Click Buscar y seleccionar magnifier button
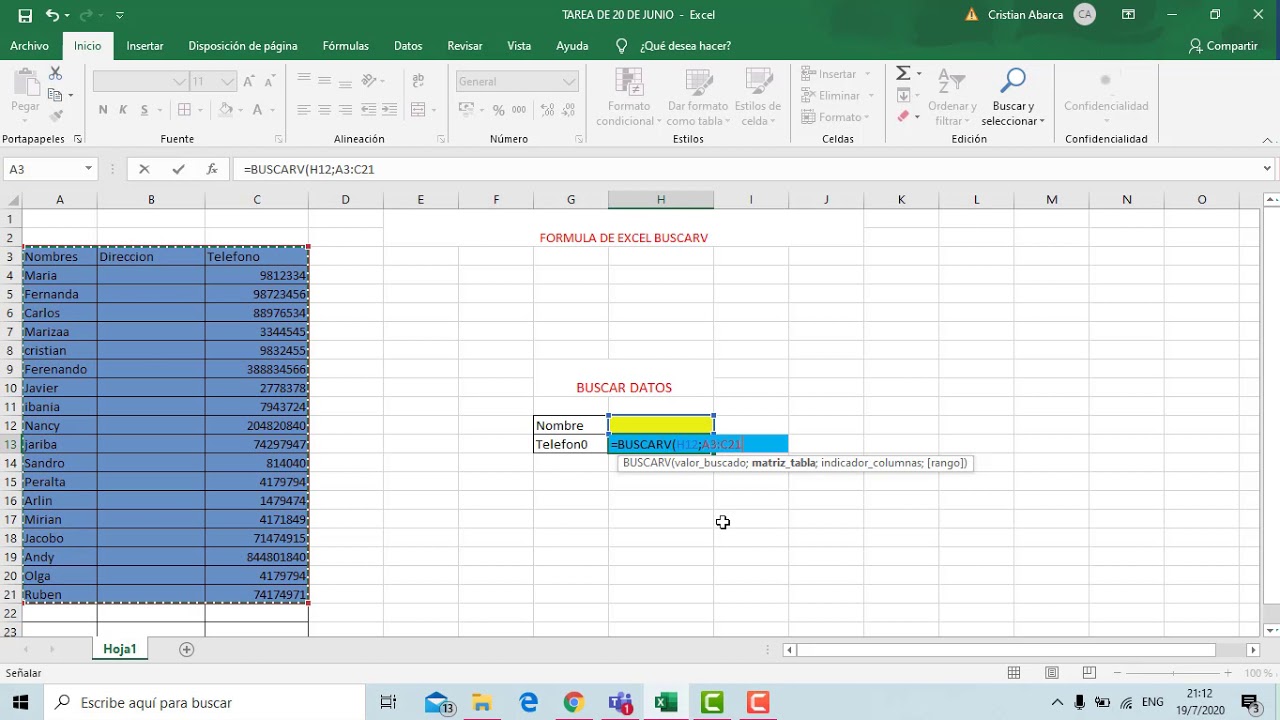 click(1013, 97)
